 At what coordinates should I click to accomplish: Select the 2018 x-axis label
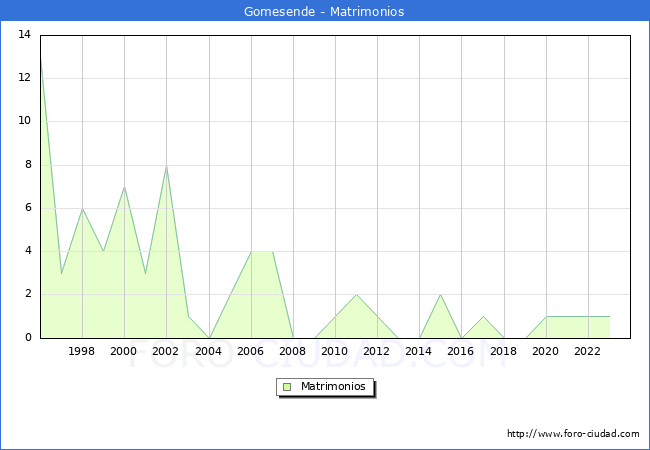[x=504, y=351]
